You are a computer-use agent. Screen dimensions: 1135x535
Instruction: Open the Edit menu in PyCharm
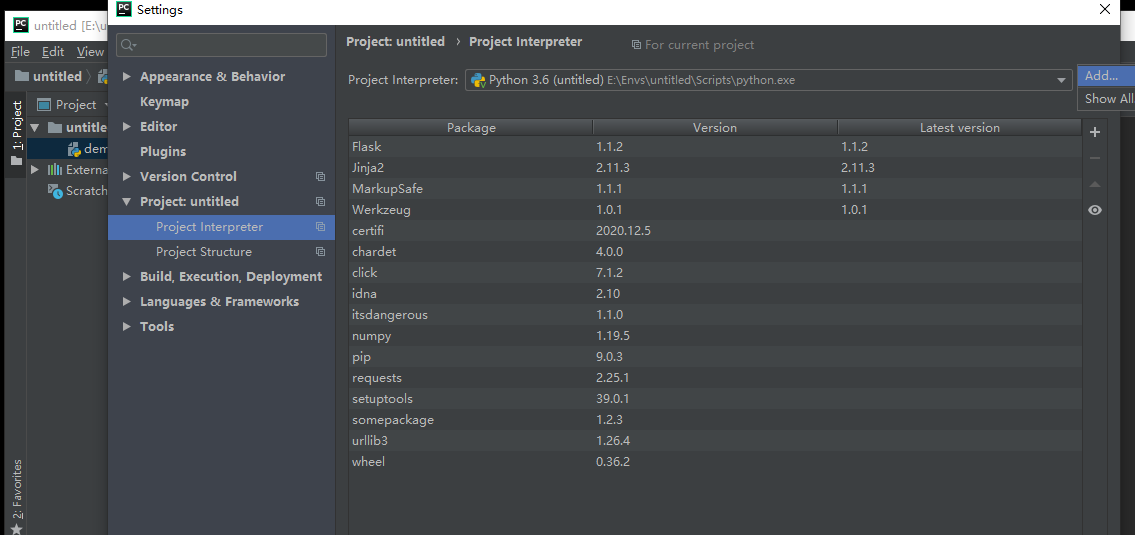tap(53, 51)
